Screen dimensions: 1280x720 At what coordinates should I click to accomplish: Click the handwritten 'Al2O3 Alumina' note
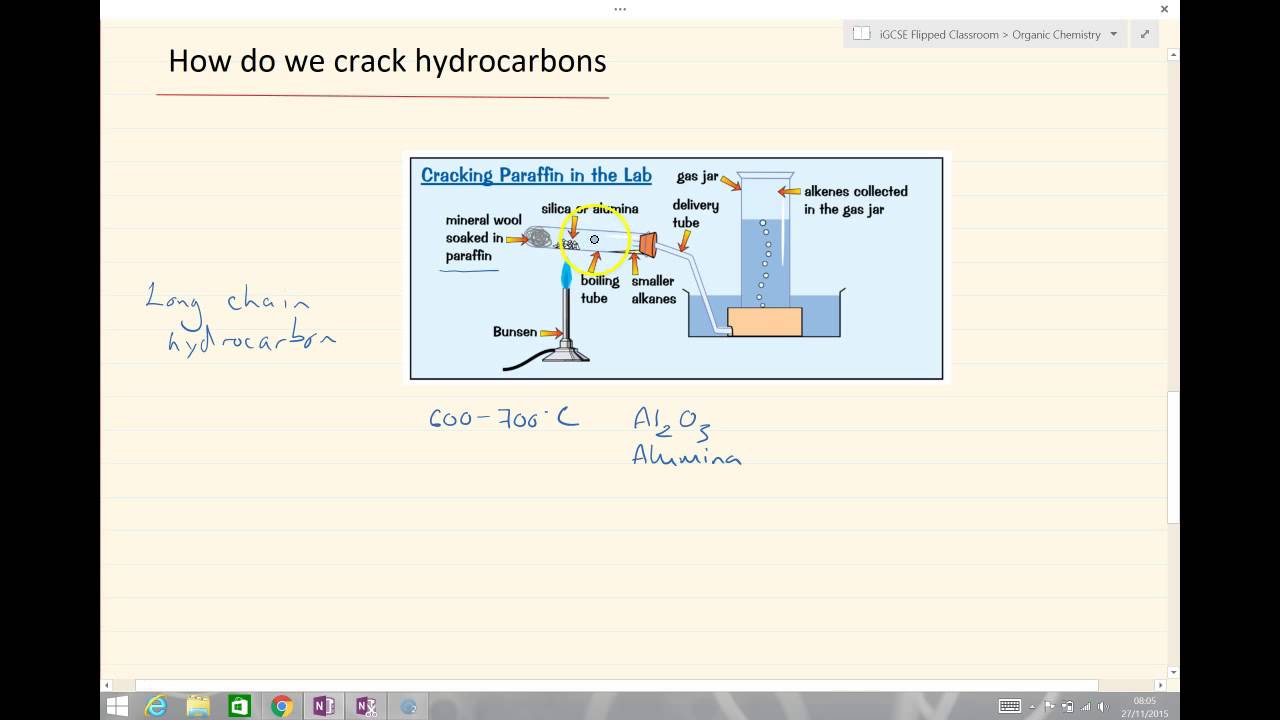coord(687,436)
